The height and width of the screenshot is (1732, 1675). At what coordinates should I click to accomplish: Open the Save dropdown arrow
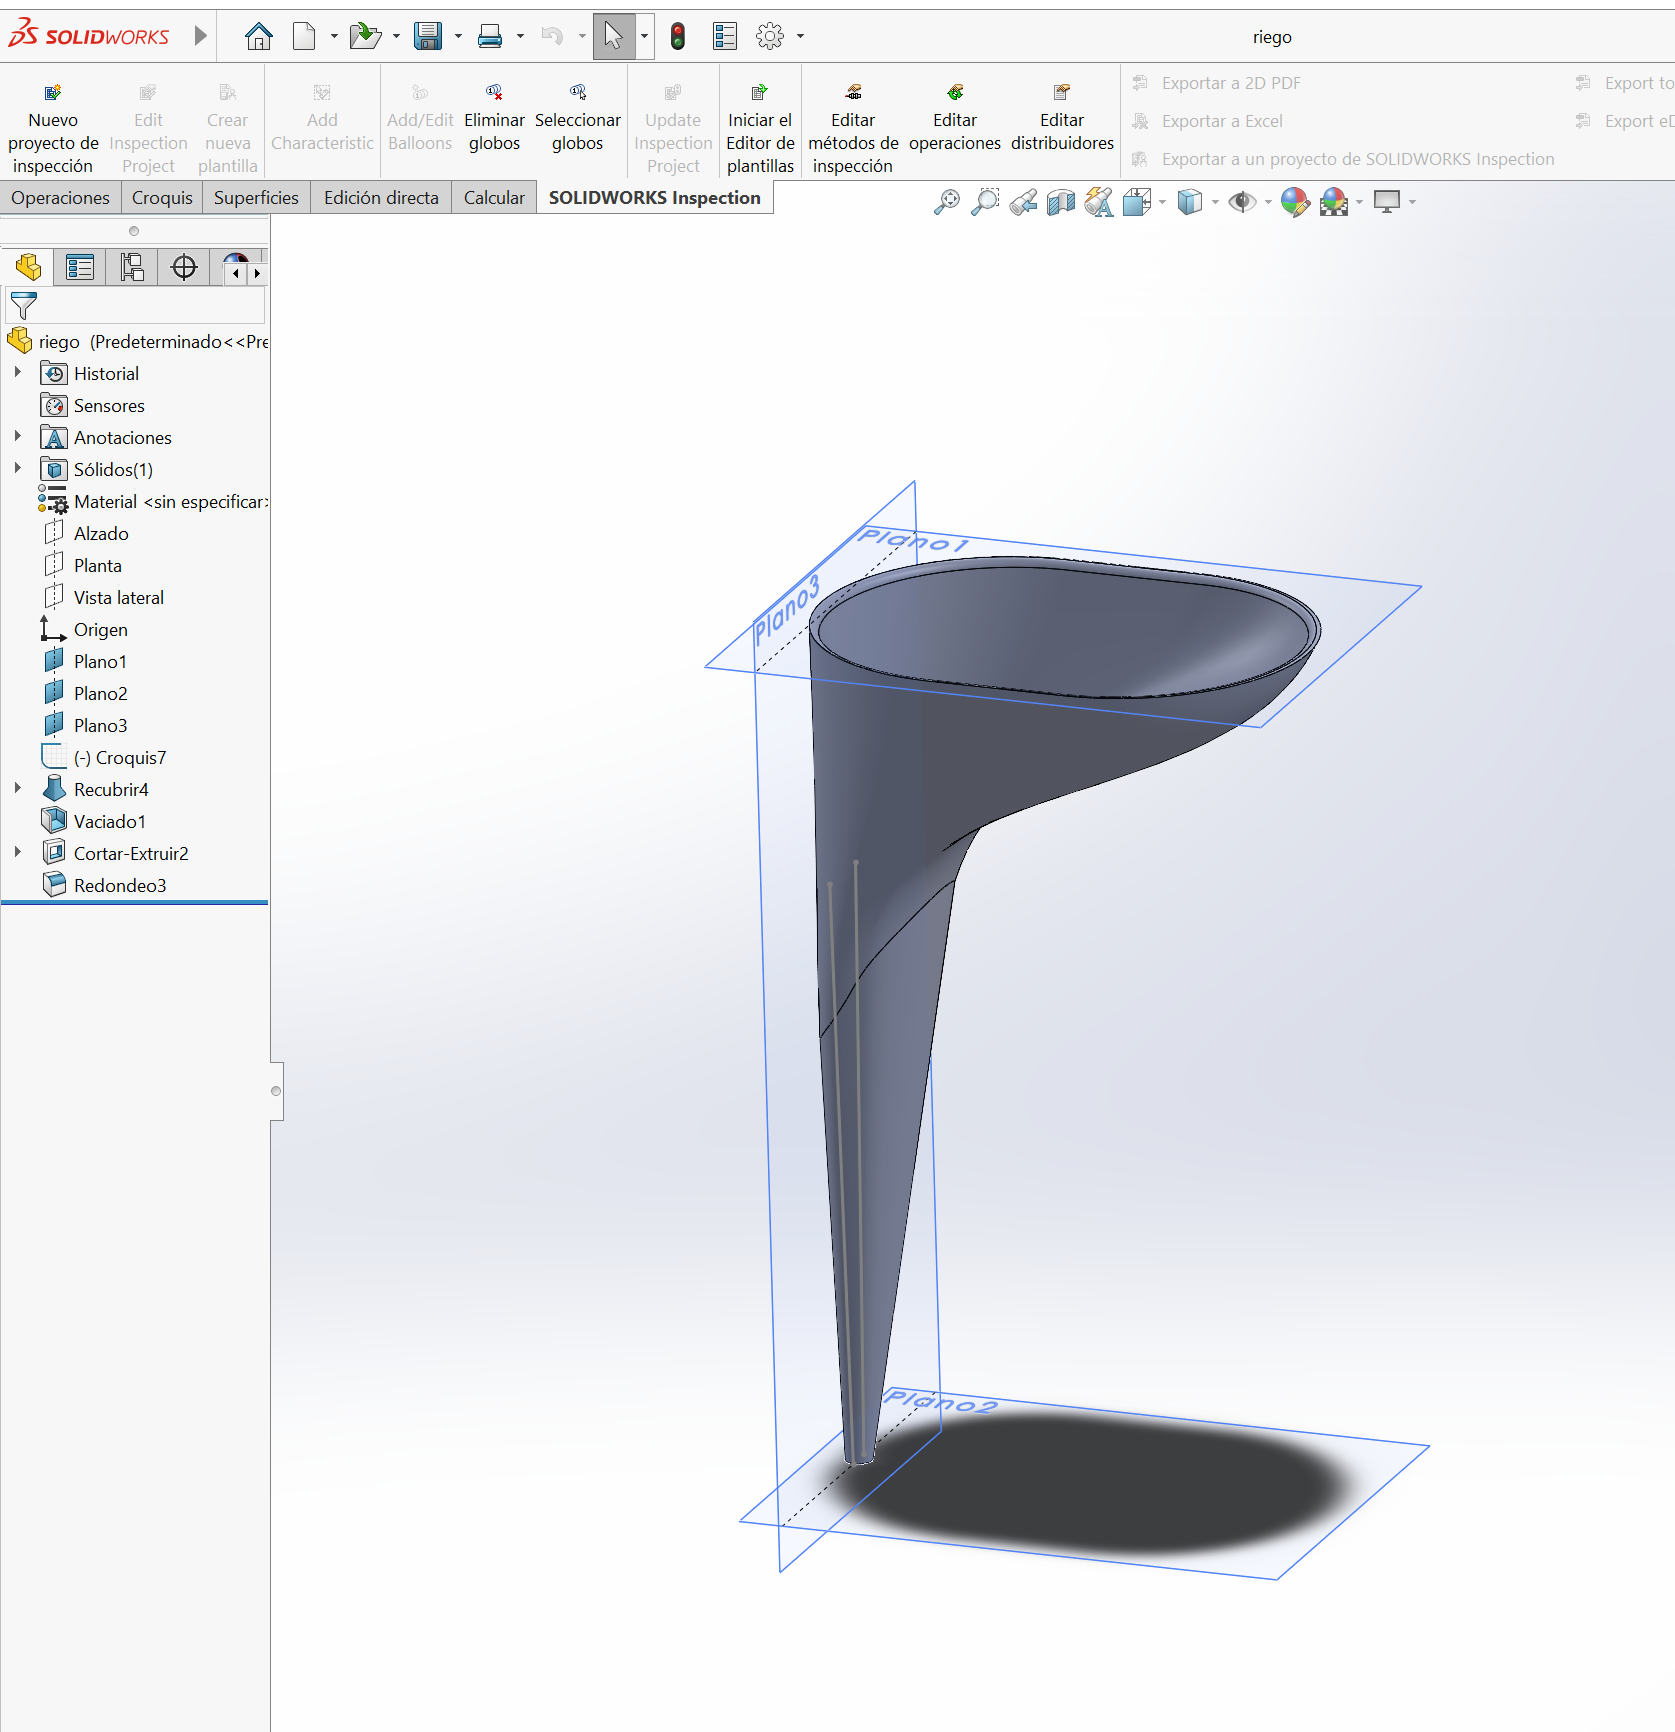point(458,37)
